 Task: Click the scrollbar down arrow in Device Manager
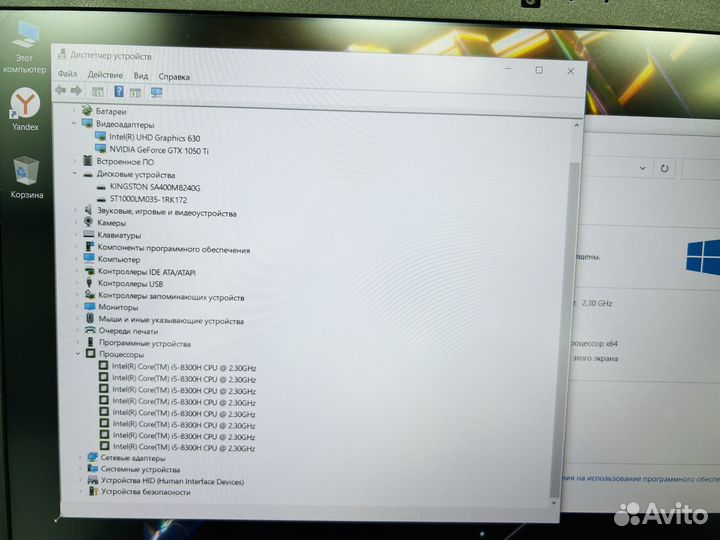click(553, 503)
